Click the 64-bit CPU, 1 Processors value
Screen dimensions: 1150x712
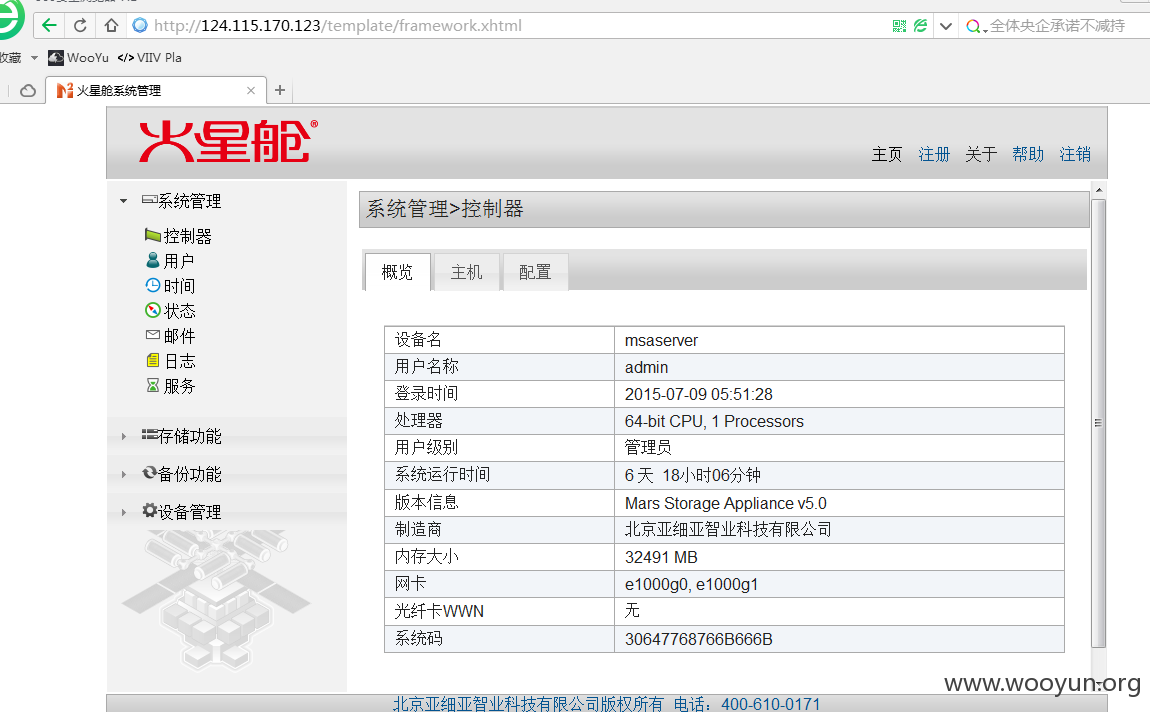714,422
